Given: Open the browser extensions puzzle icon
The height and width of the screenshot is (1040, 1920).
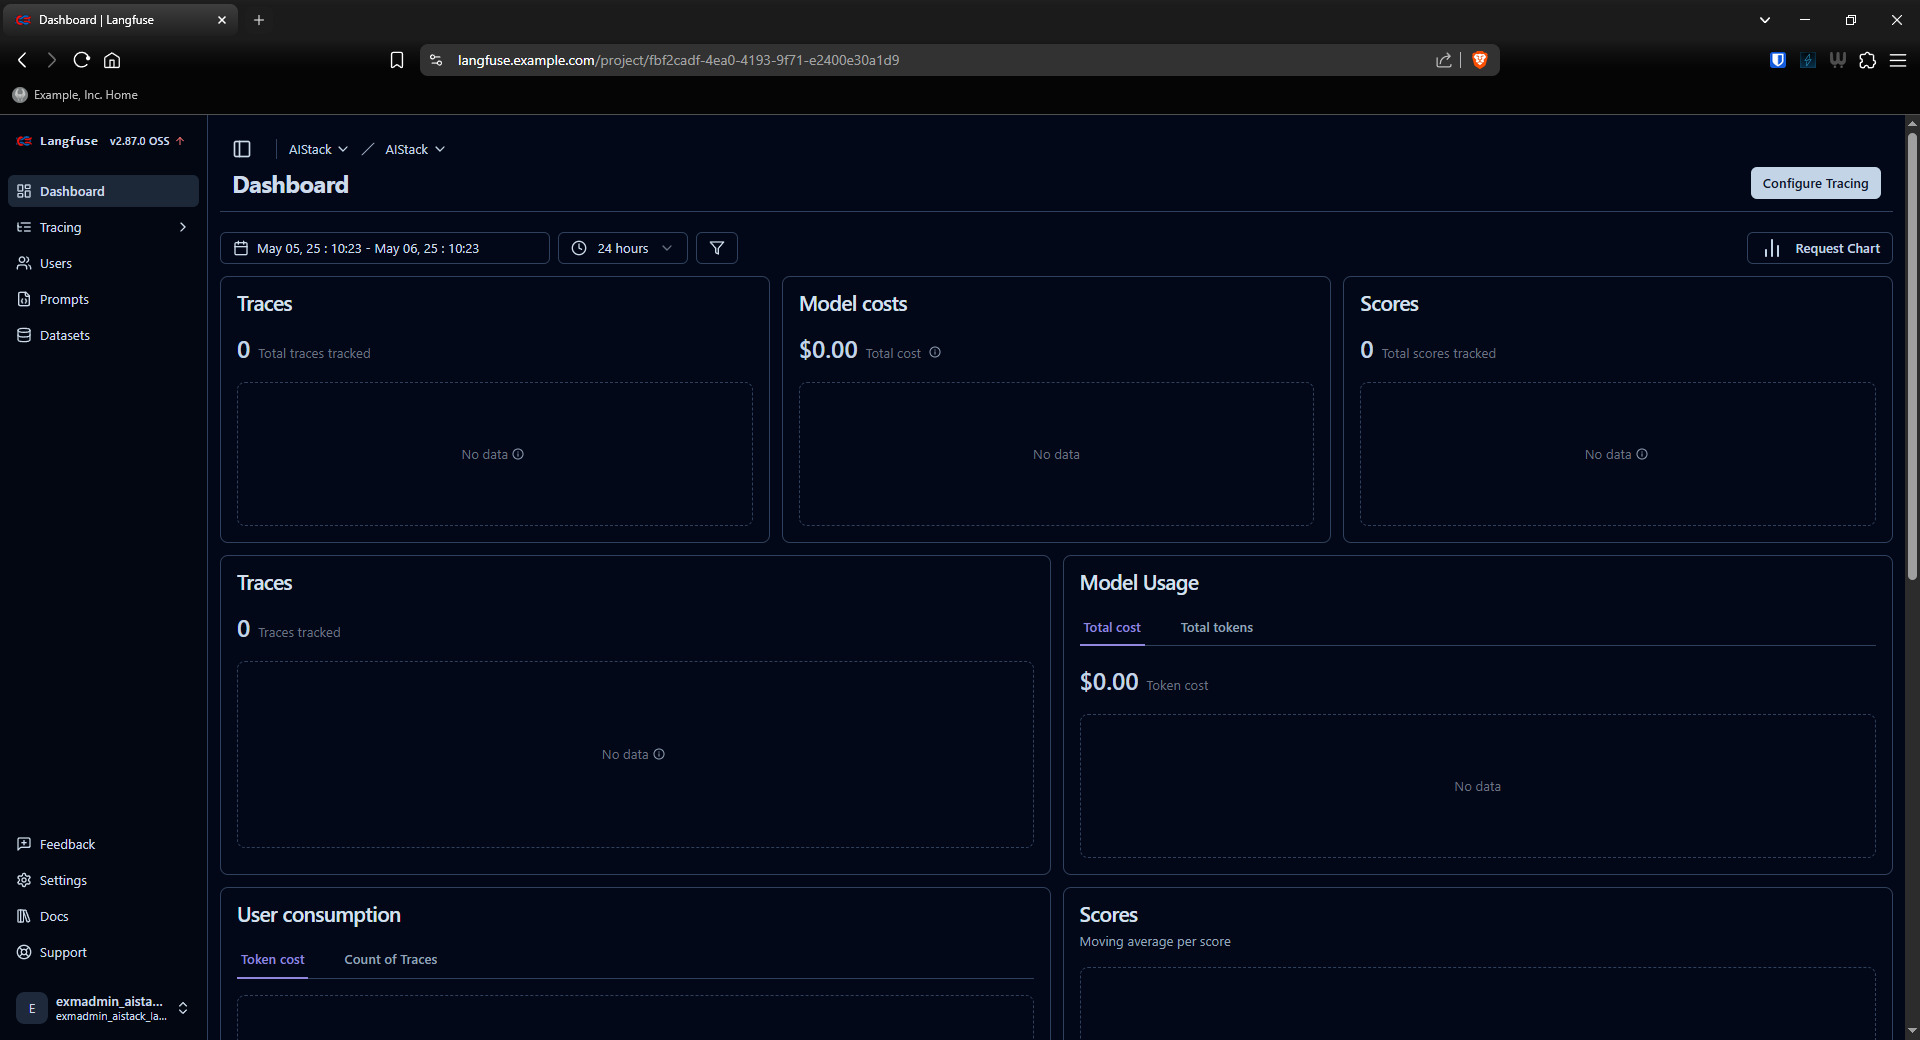Looking at the screenshot, I should coord(1867,60).
